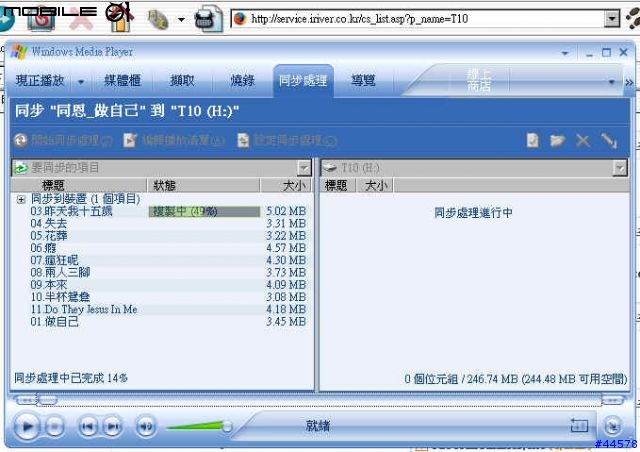Screen dimensions: 640x452
Task: Open the quick access menu arrow in title bar
Action: click(x=564, y=53)
